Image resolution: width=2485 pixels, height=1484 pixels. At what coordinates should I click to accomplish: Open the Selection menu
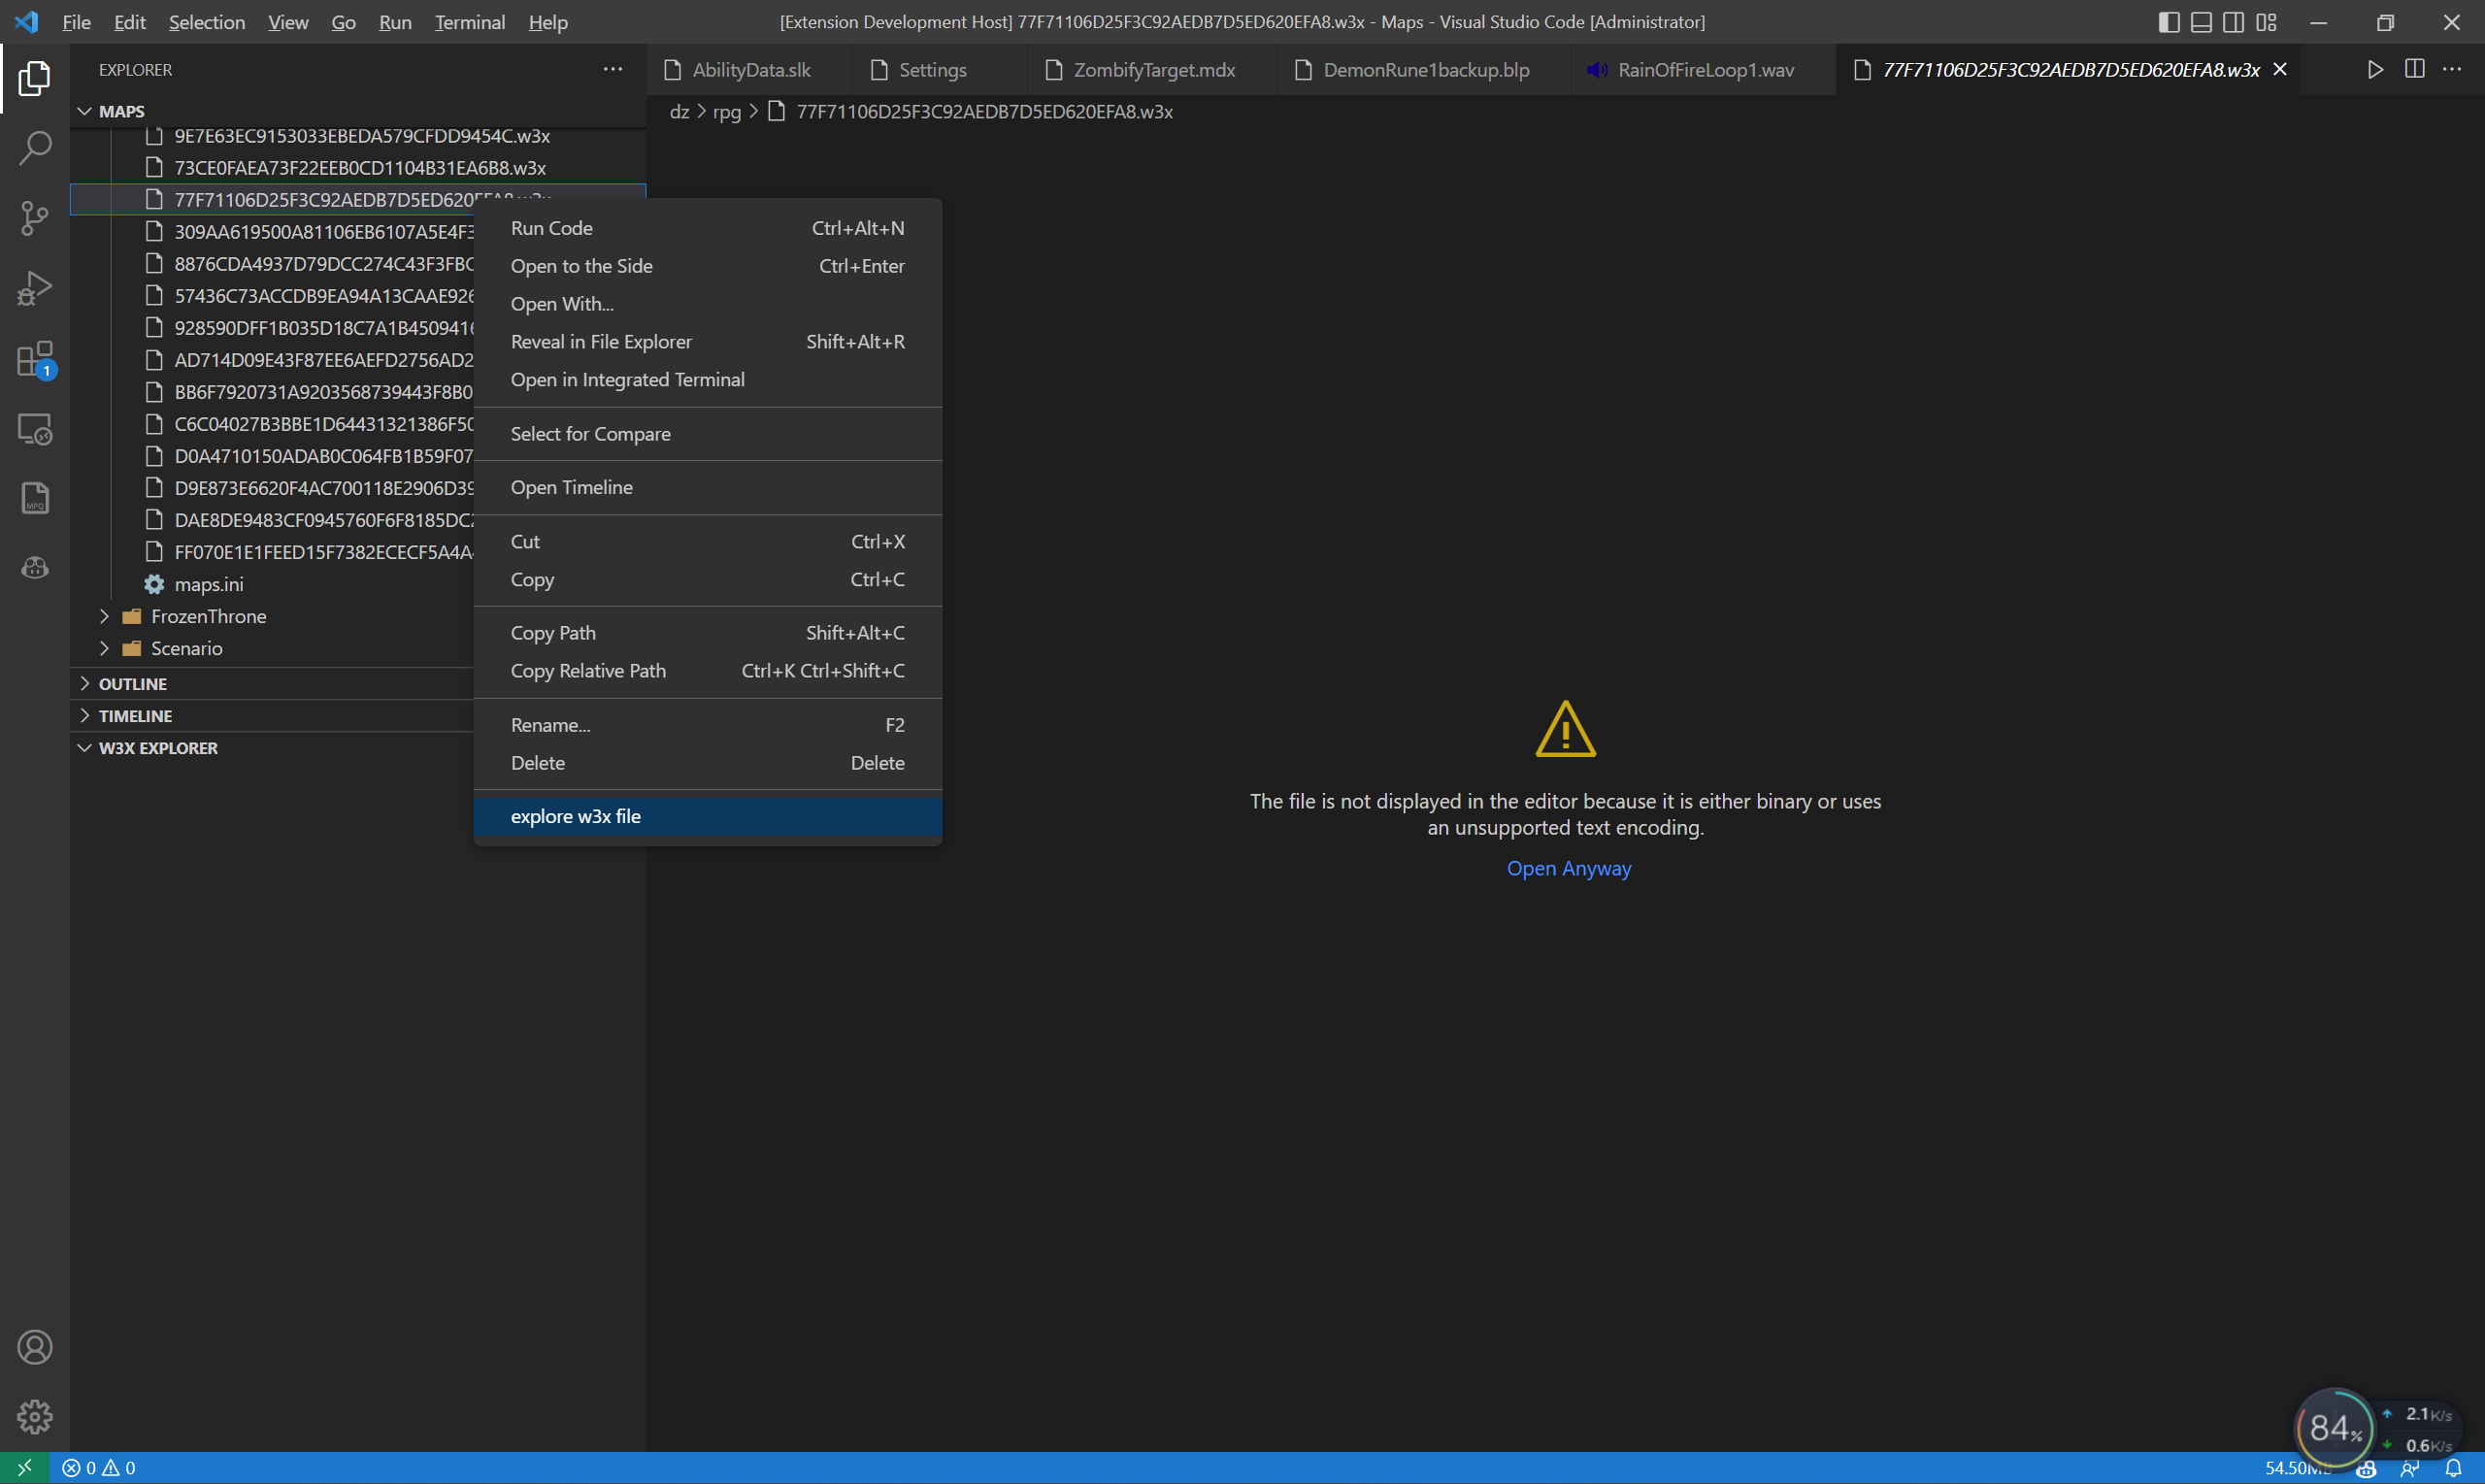point(206,22)
